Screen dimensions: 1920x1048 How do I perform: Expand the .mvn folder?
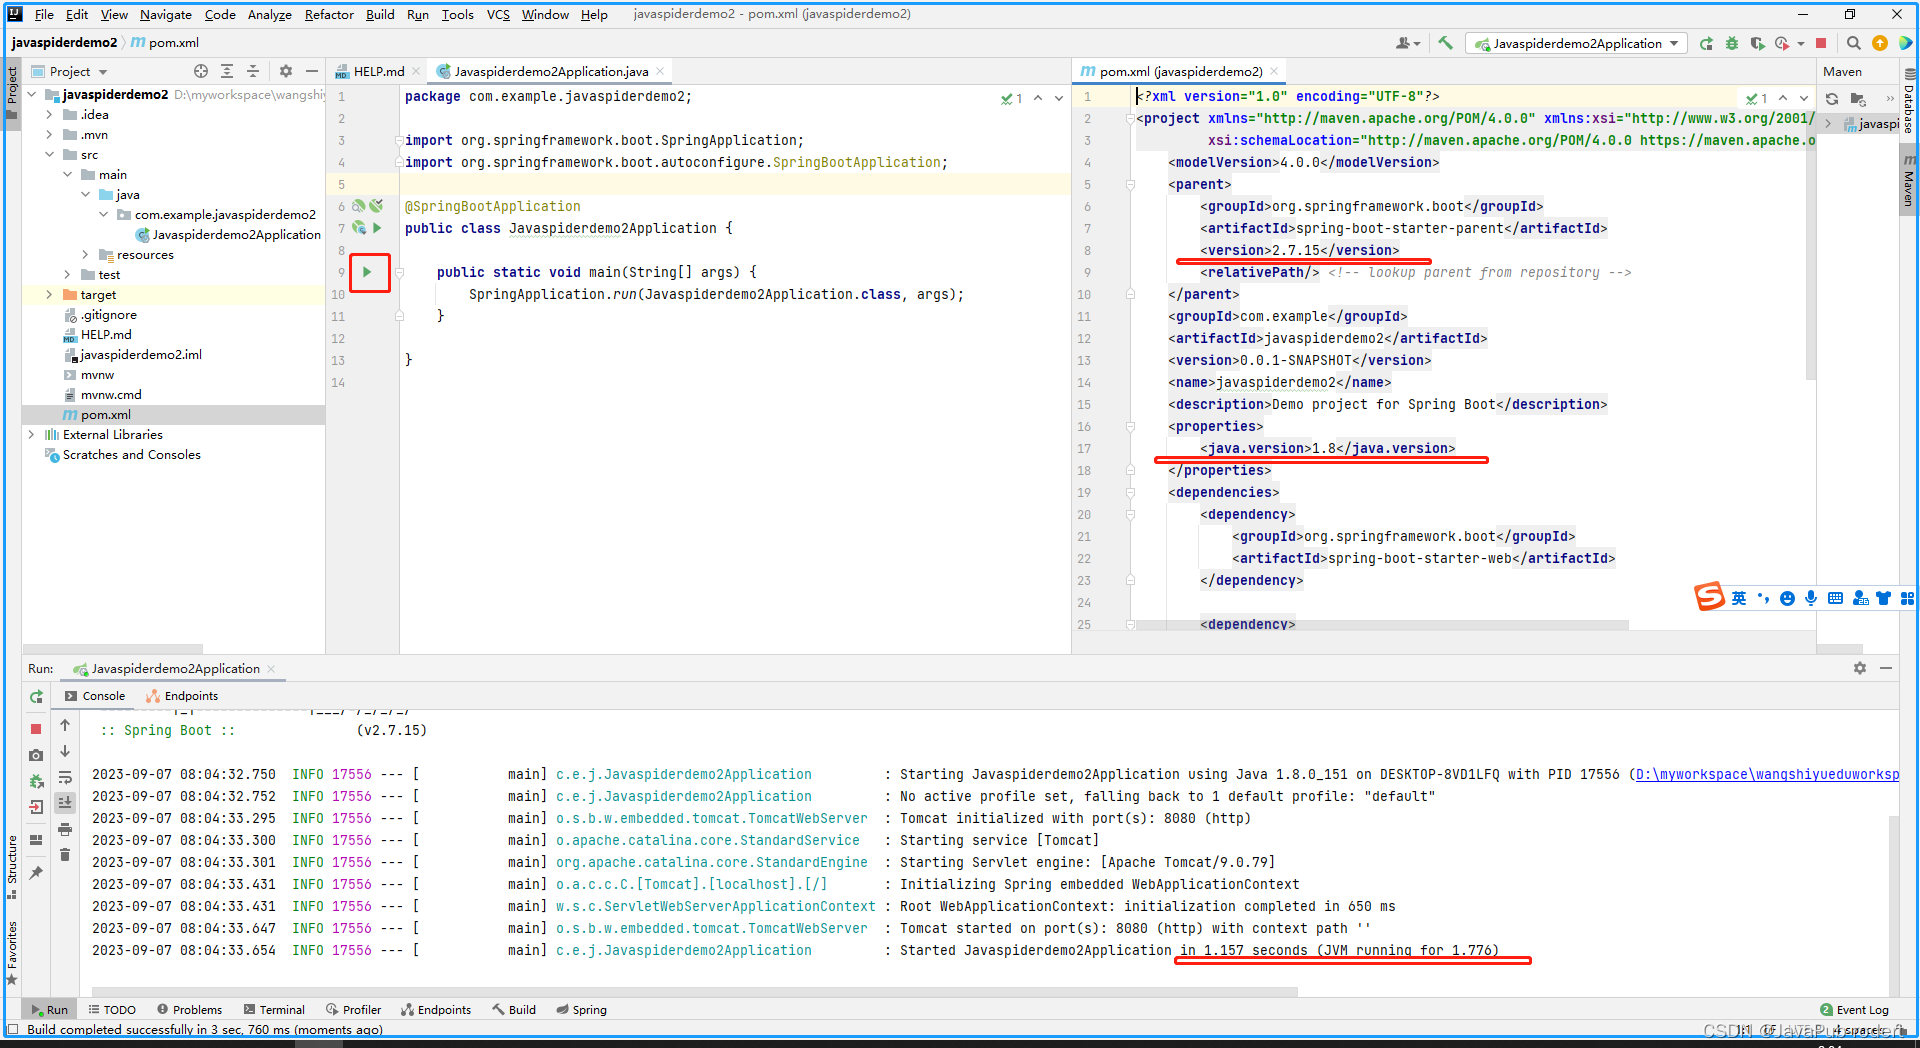coord(49,135)
